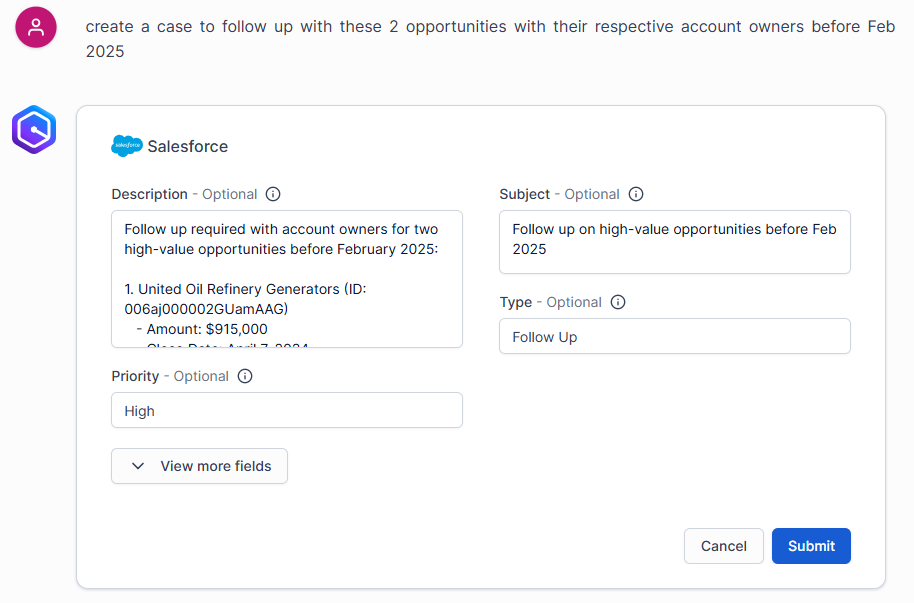The image size is (914, 603).
Task: Click the Salesforce cloud logo
Action: click(x=126, y=146)
